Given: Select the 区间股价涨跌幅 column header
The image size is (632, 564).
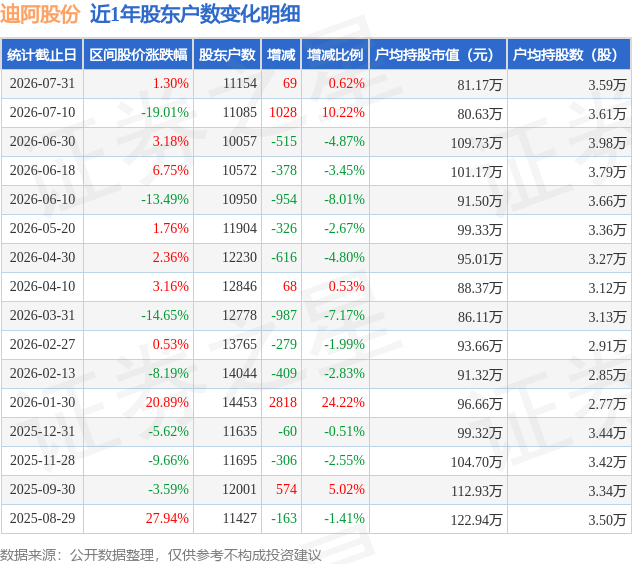Looking at the screenshot, I should (x=138, y=54).
